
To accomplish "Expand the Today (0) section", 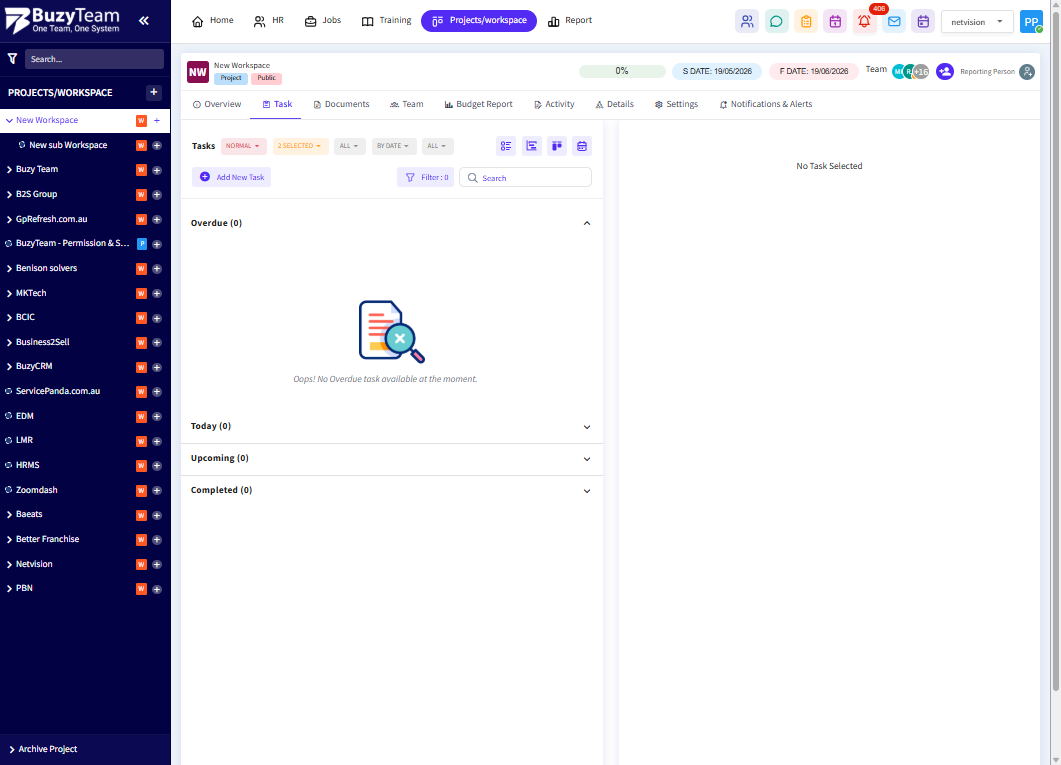I will click(587, 427).
